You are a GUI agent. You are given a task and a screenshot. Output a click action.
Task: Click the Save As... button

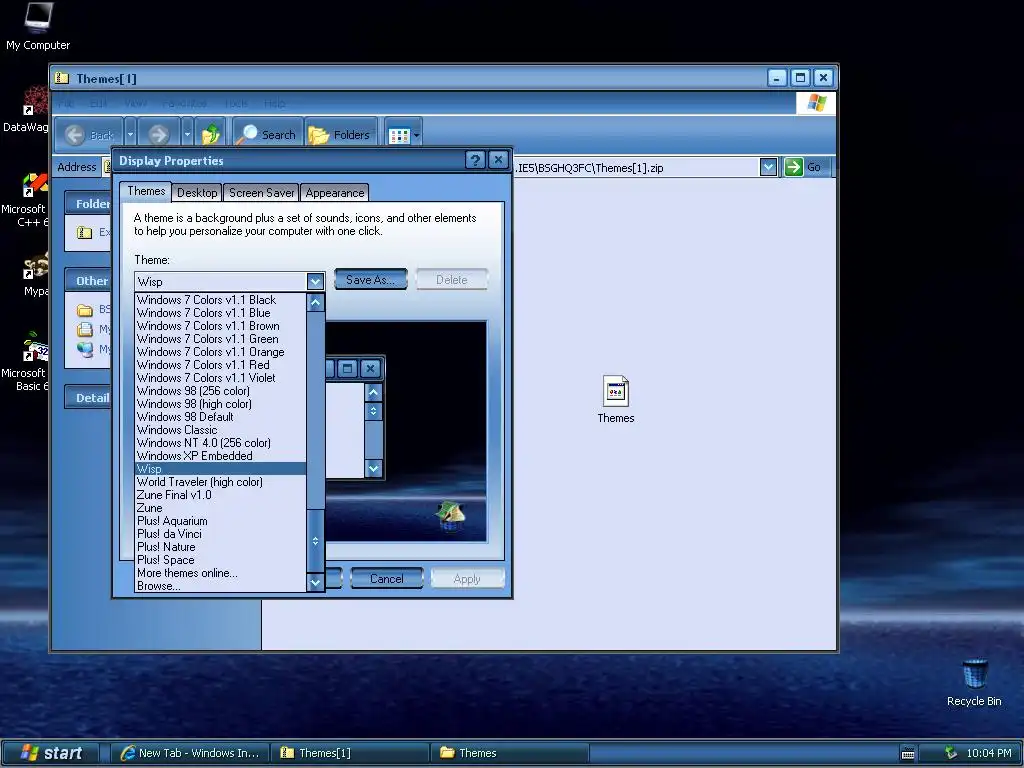pos(370,280)
